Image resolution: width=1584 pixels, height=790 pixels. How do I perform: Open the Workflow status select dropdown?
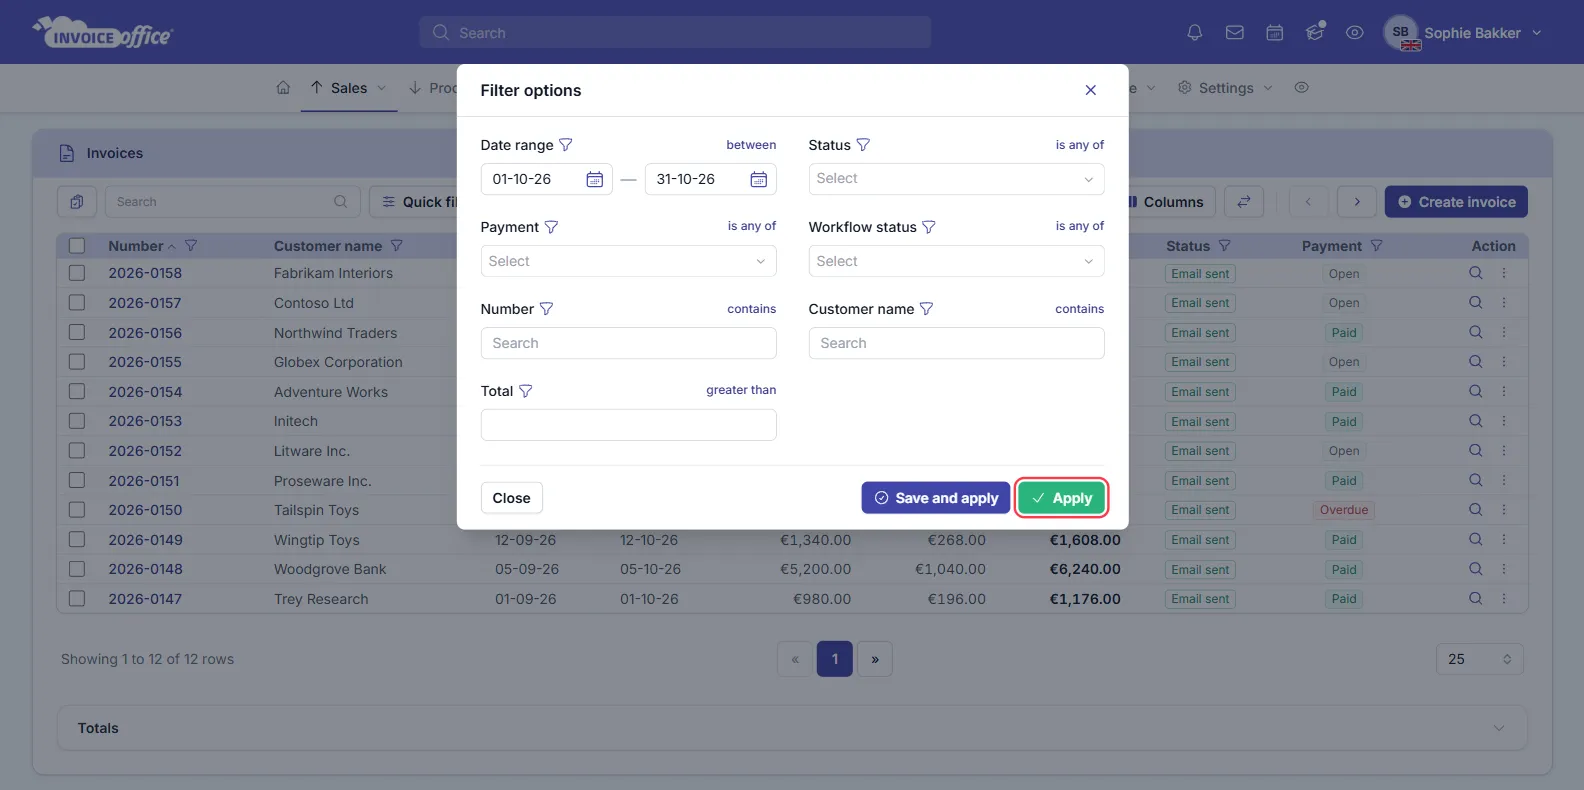coord(956,261)
